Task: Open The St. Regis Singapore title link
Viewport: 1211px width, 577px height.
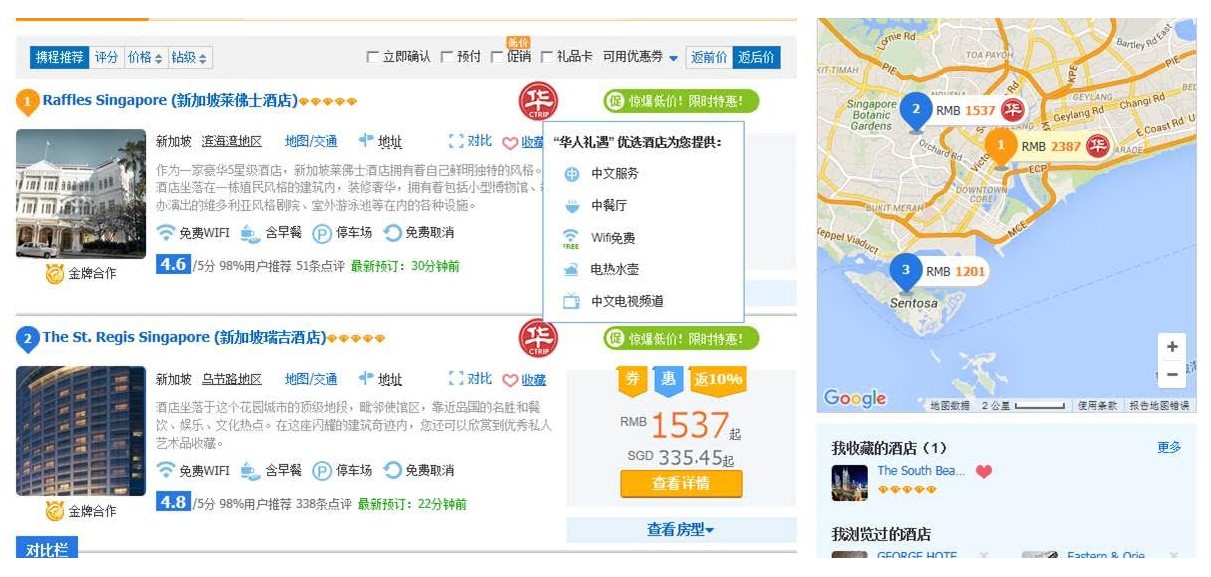Action: click(x=184, y=338)
